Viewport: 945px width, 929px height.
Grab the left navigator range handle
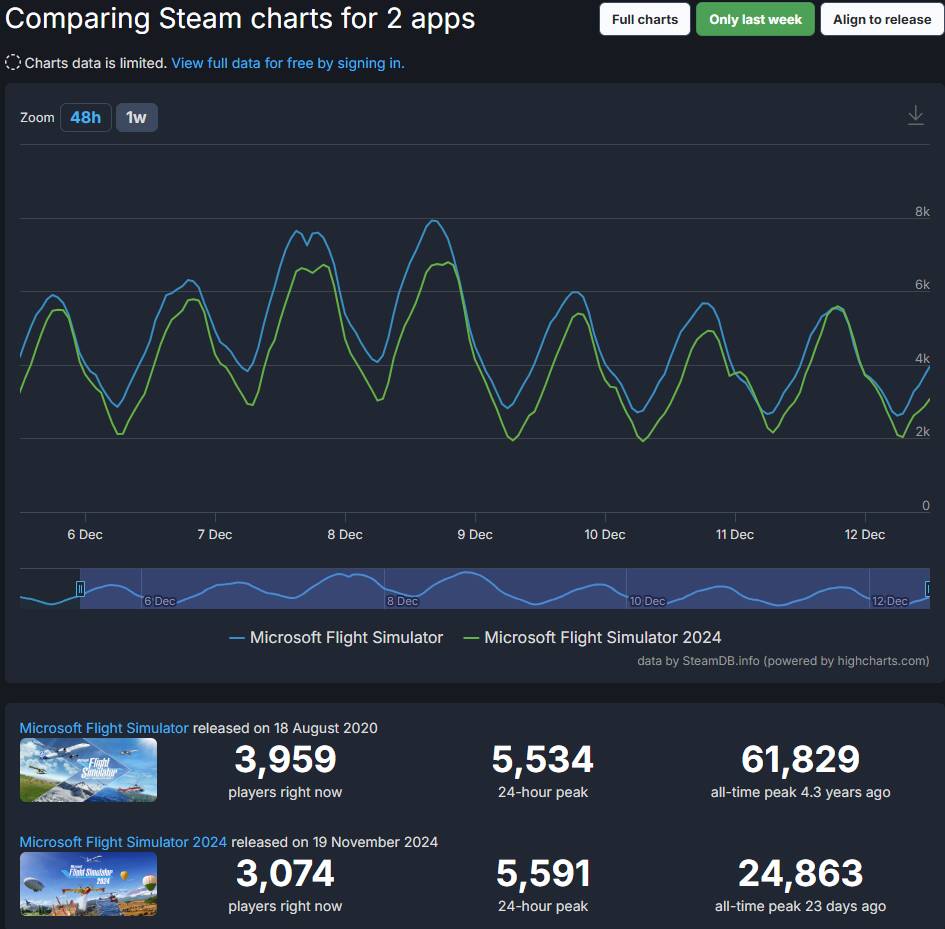pyautogui.click(x=80, y=588)
